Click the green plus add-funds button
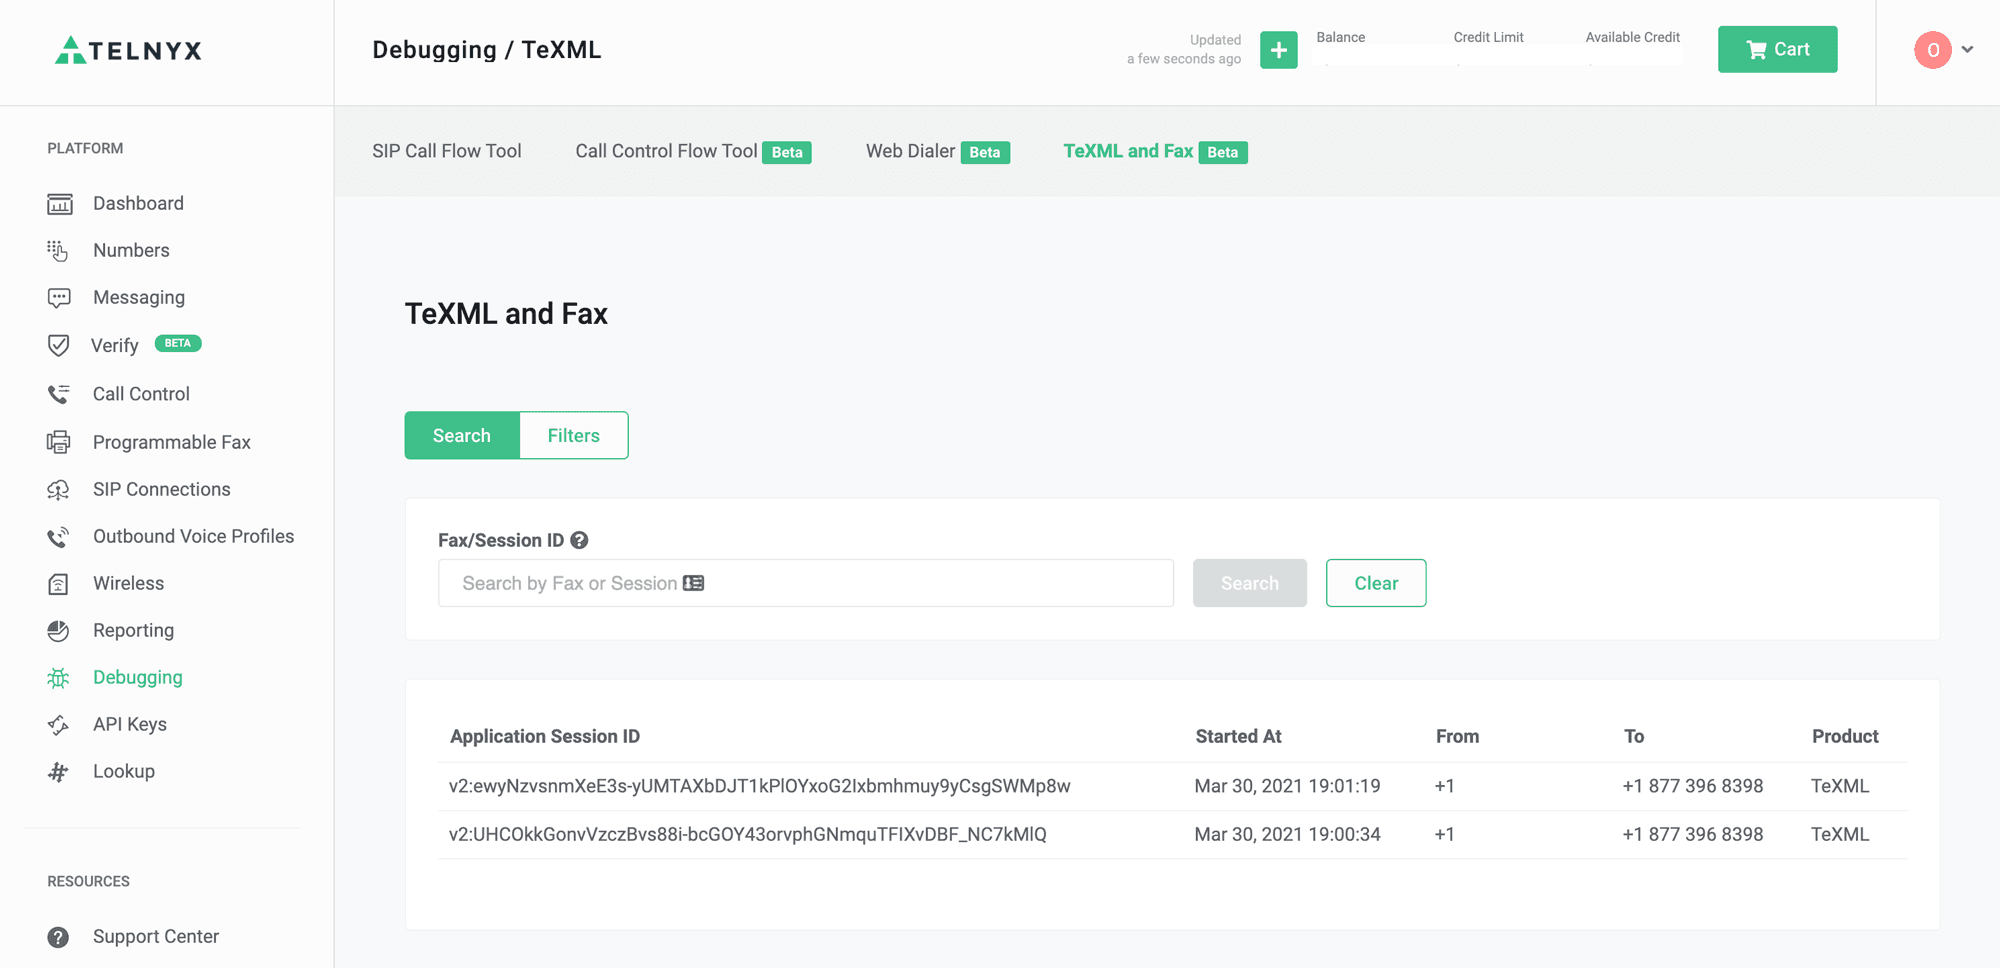The height and width of the screenshot is (968, 2000). click(1278, 50)
